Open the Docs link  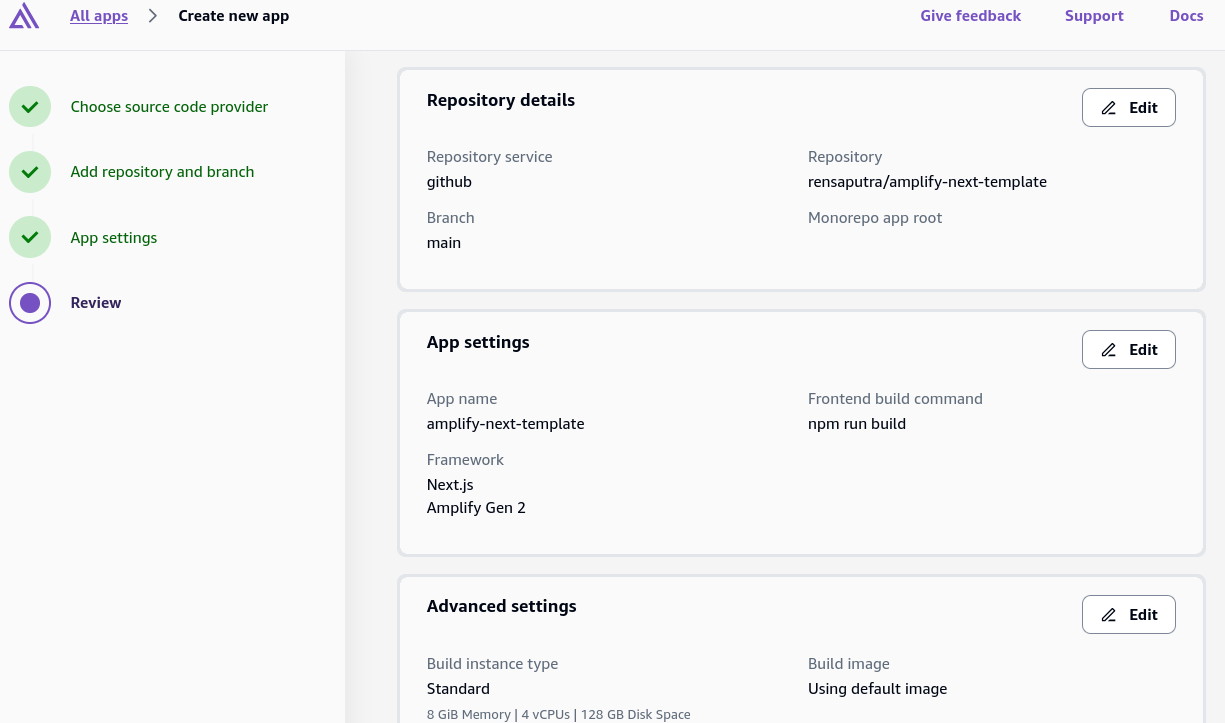click(x=1186, y=16)
